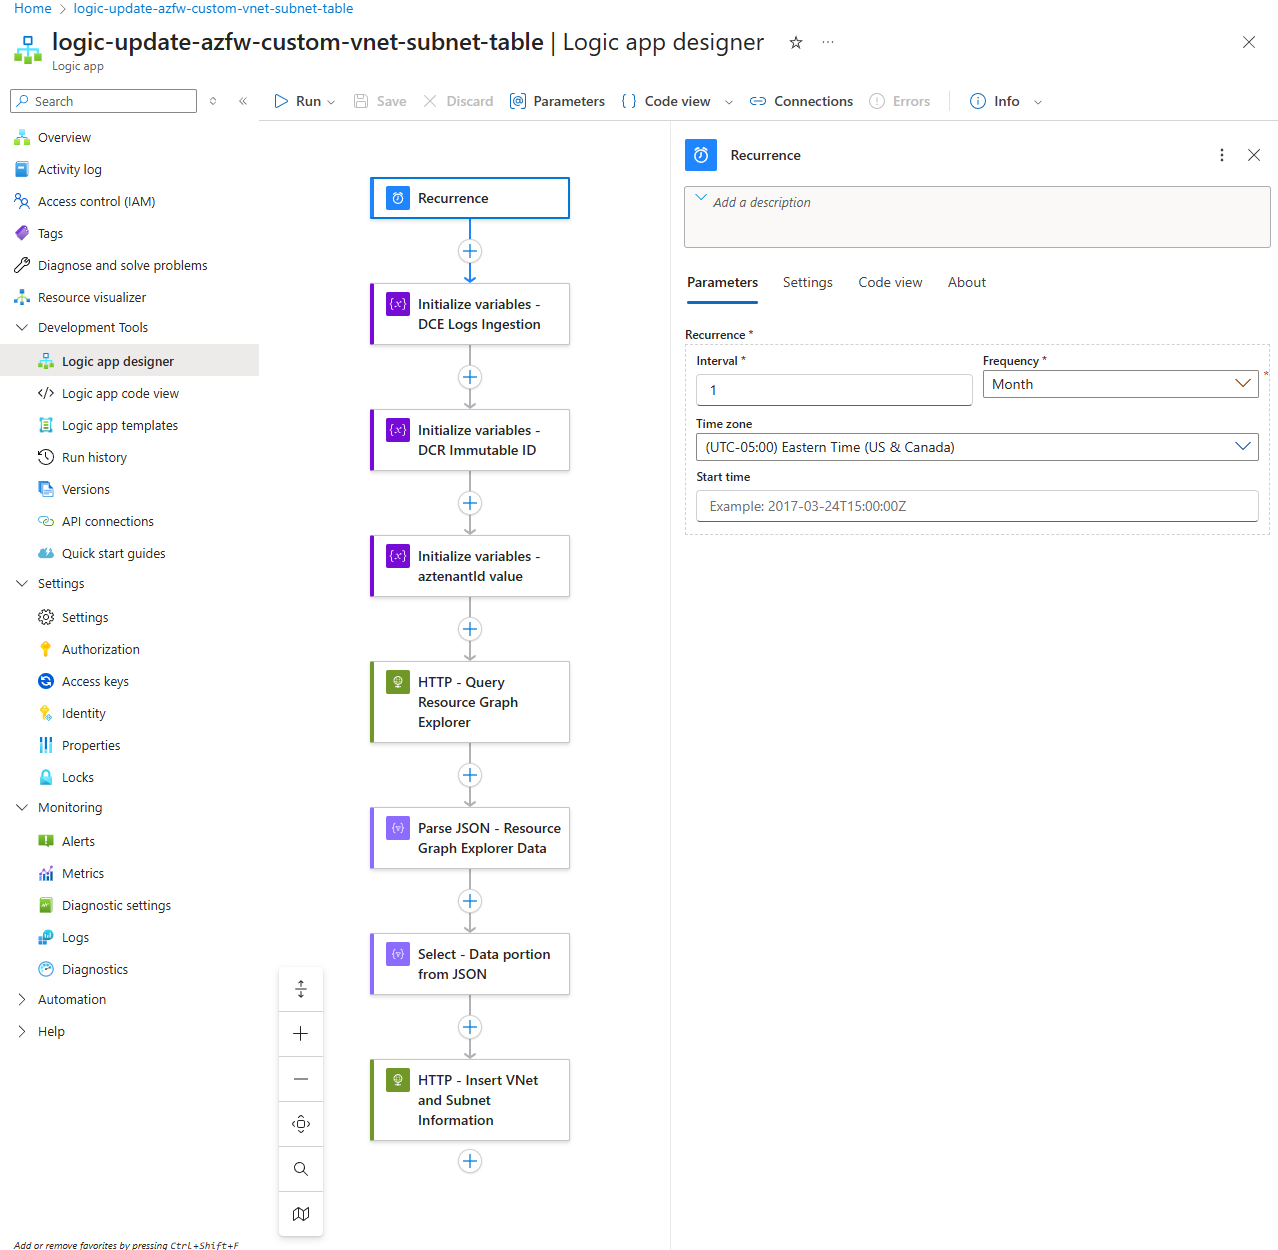Viewport: 1278px width, 1250px height.
Task: Collapse the left navigation menu
Action: click(243, 101)
